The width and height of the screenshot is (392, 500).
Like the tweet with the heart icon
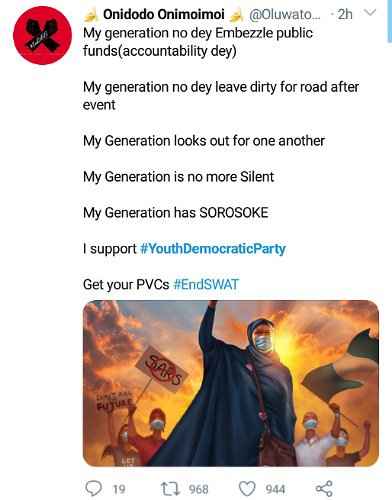247,489
